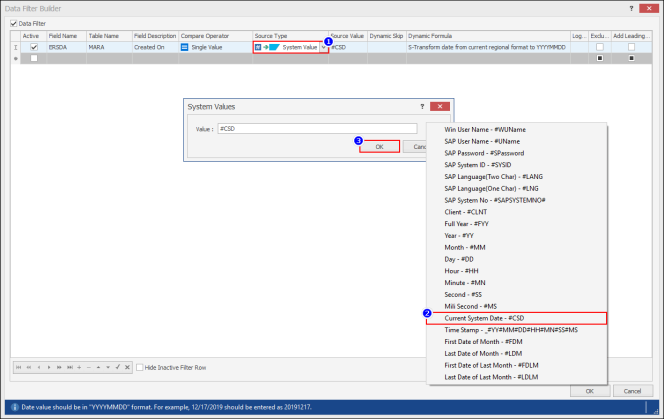Move filter row up with arrow
This screenshot has height=419, width=664.
pyautogui.click(x=98, y=367)
